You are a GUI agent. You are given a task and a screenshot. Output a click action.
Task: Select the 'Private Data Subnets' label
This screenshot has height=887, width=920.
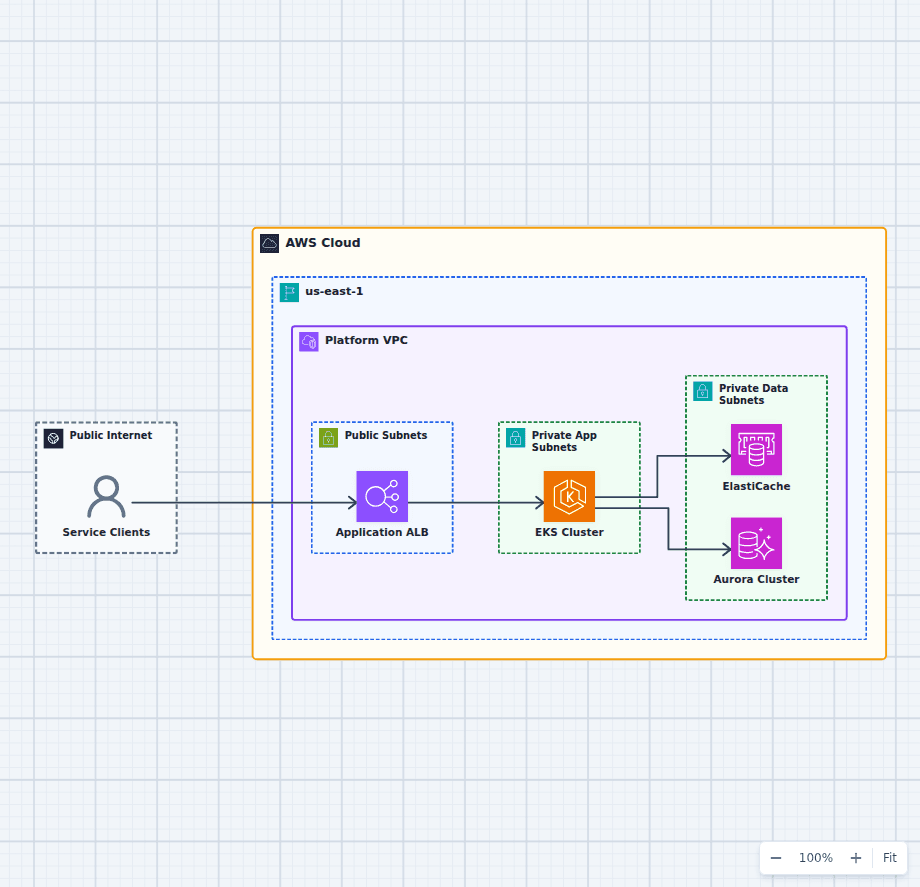point(753,394)
